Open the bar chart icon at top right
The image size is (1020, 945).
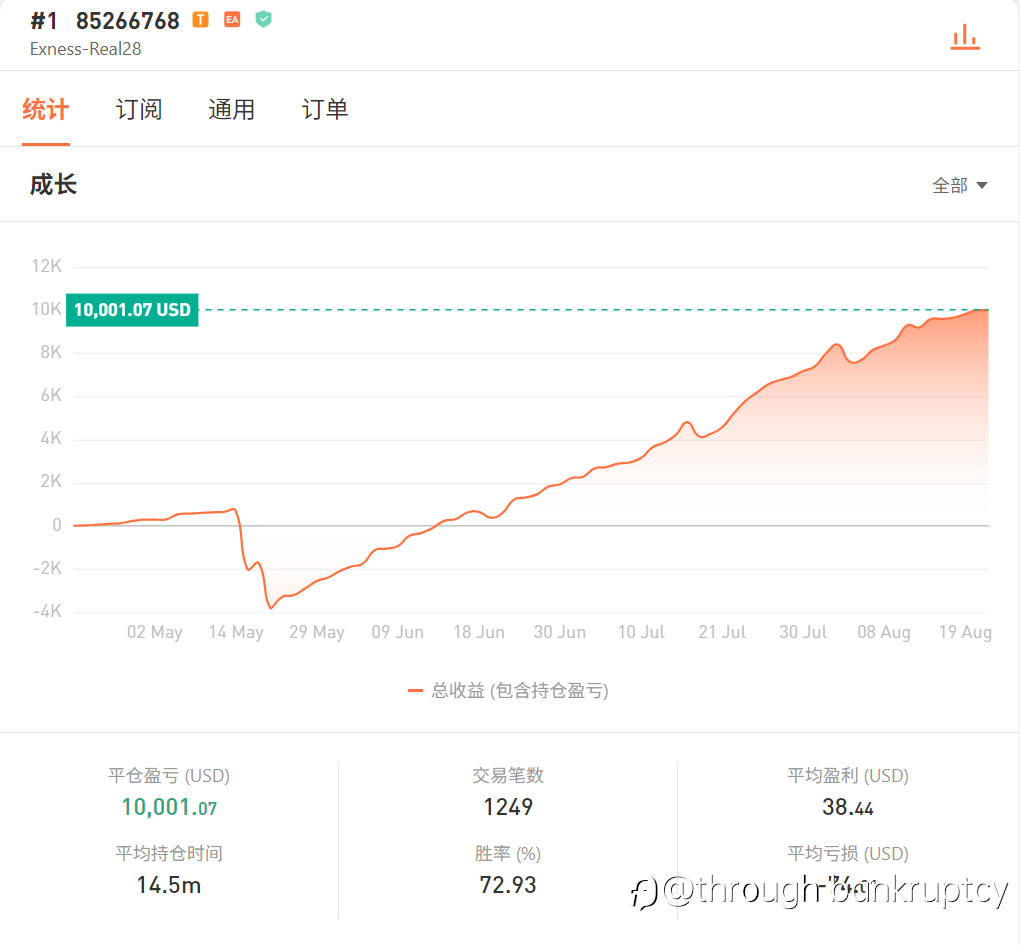tap(965, 37)
